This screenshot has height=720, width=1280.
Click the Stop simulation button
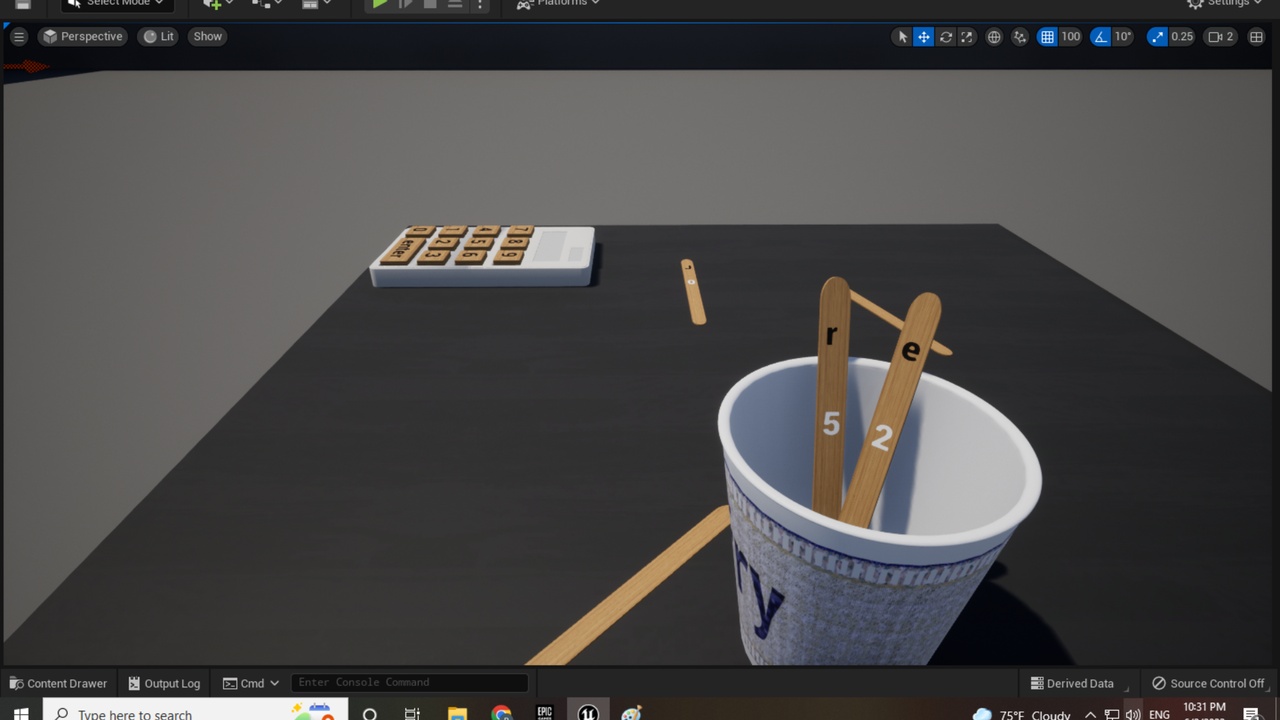[x=430, y=4]
